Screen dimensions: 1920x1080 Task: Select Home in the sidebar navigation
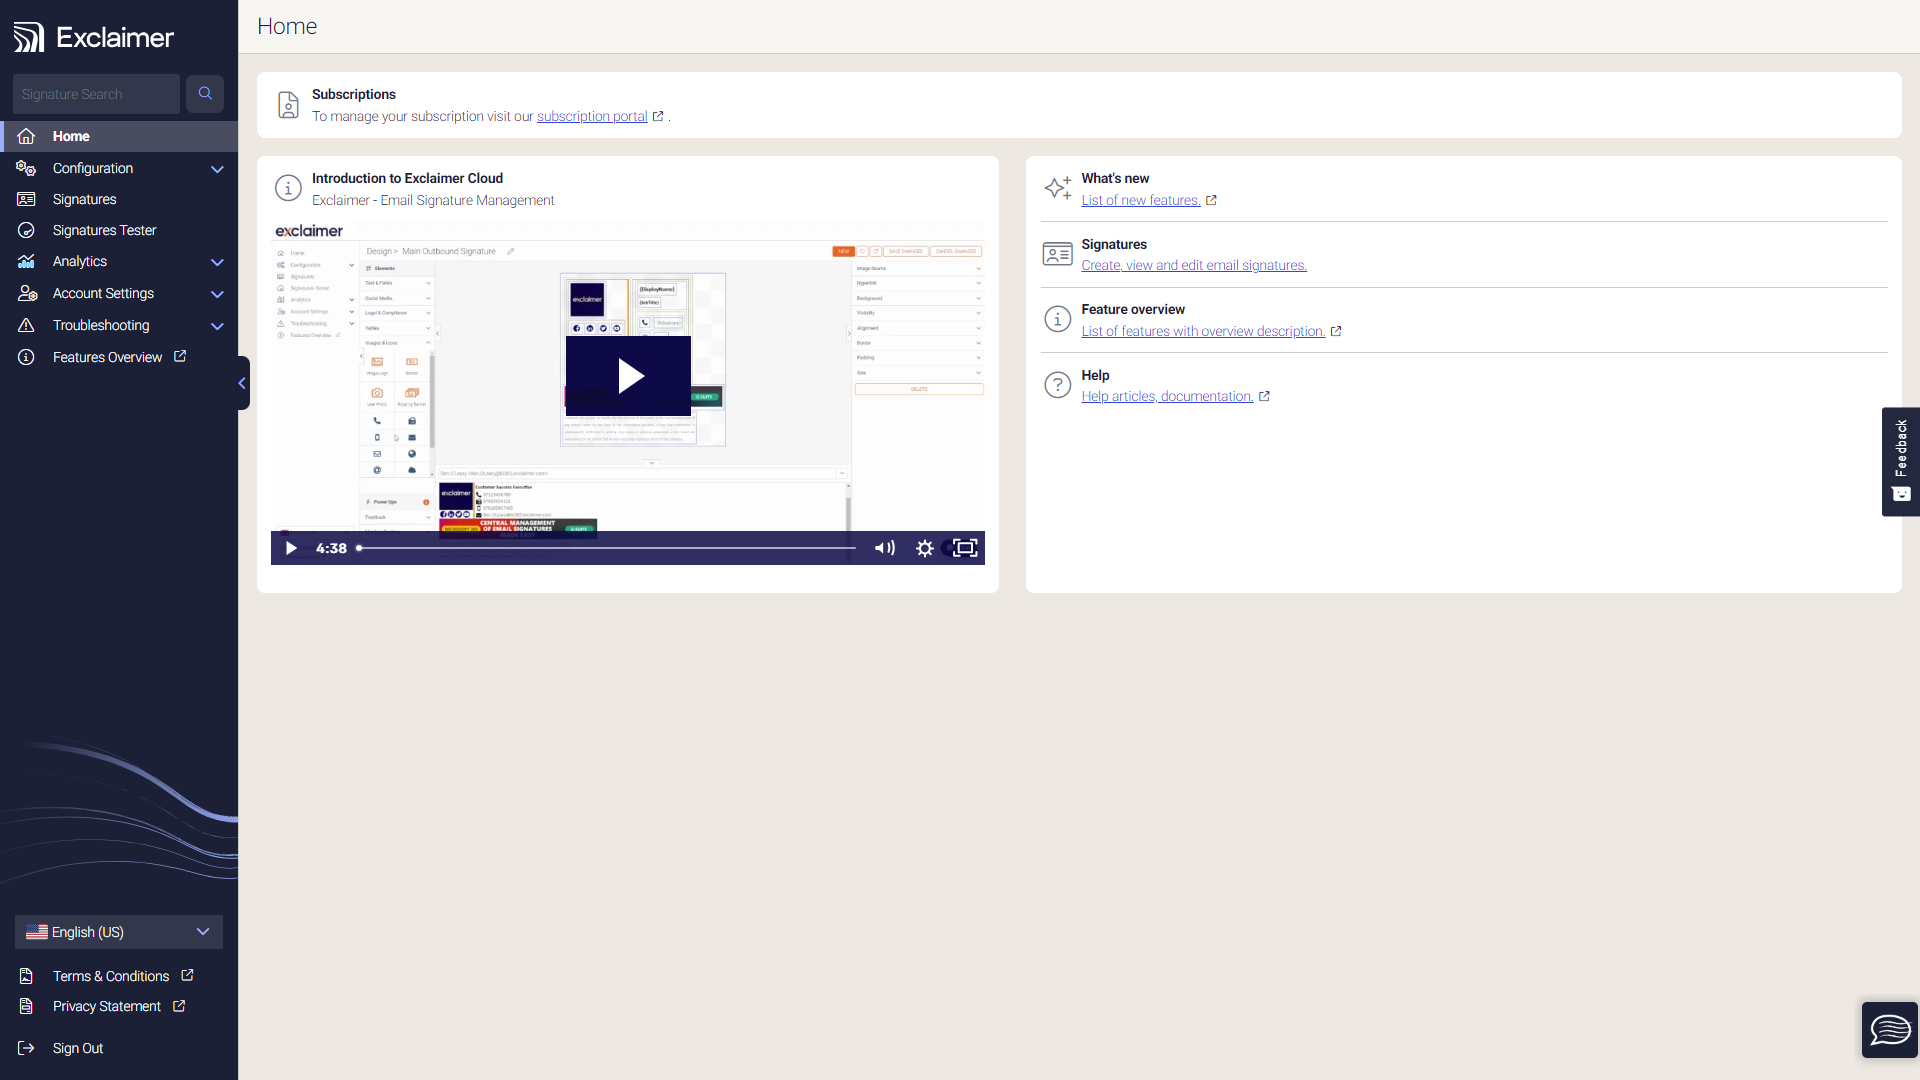(71, 136)
